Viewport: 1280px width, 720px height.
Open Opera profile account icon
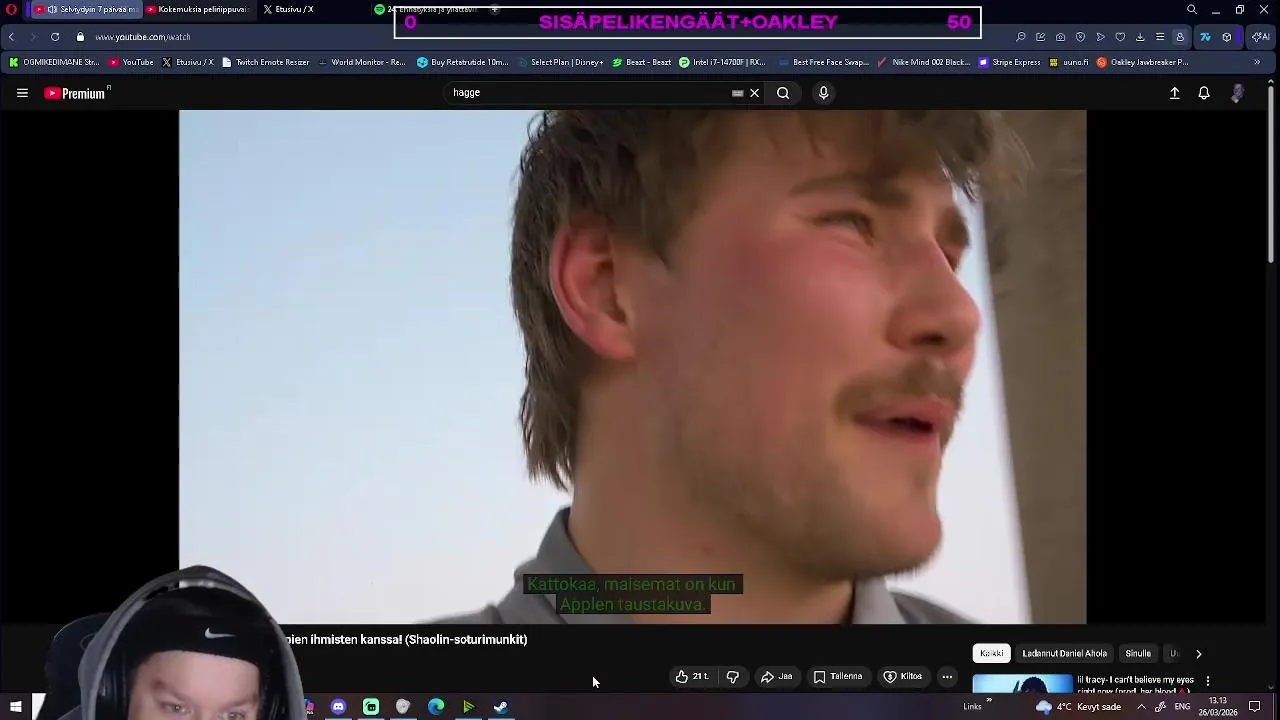tap(1180, 37)
